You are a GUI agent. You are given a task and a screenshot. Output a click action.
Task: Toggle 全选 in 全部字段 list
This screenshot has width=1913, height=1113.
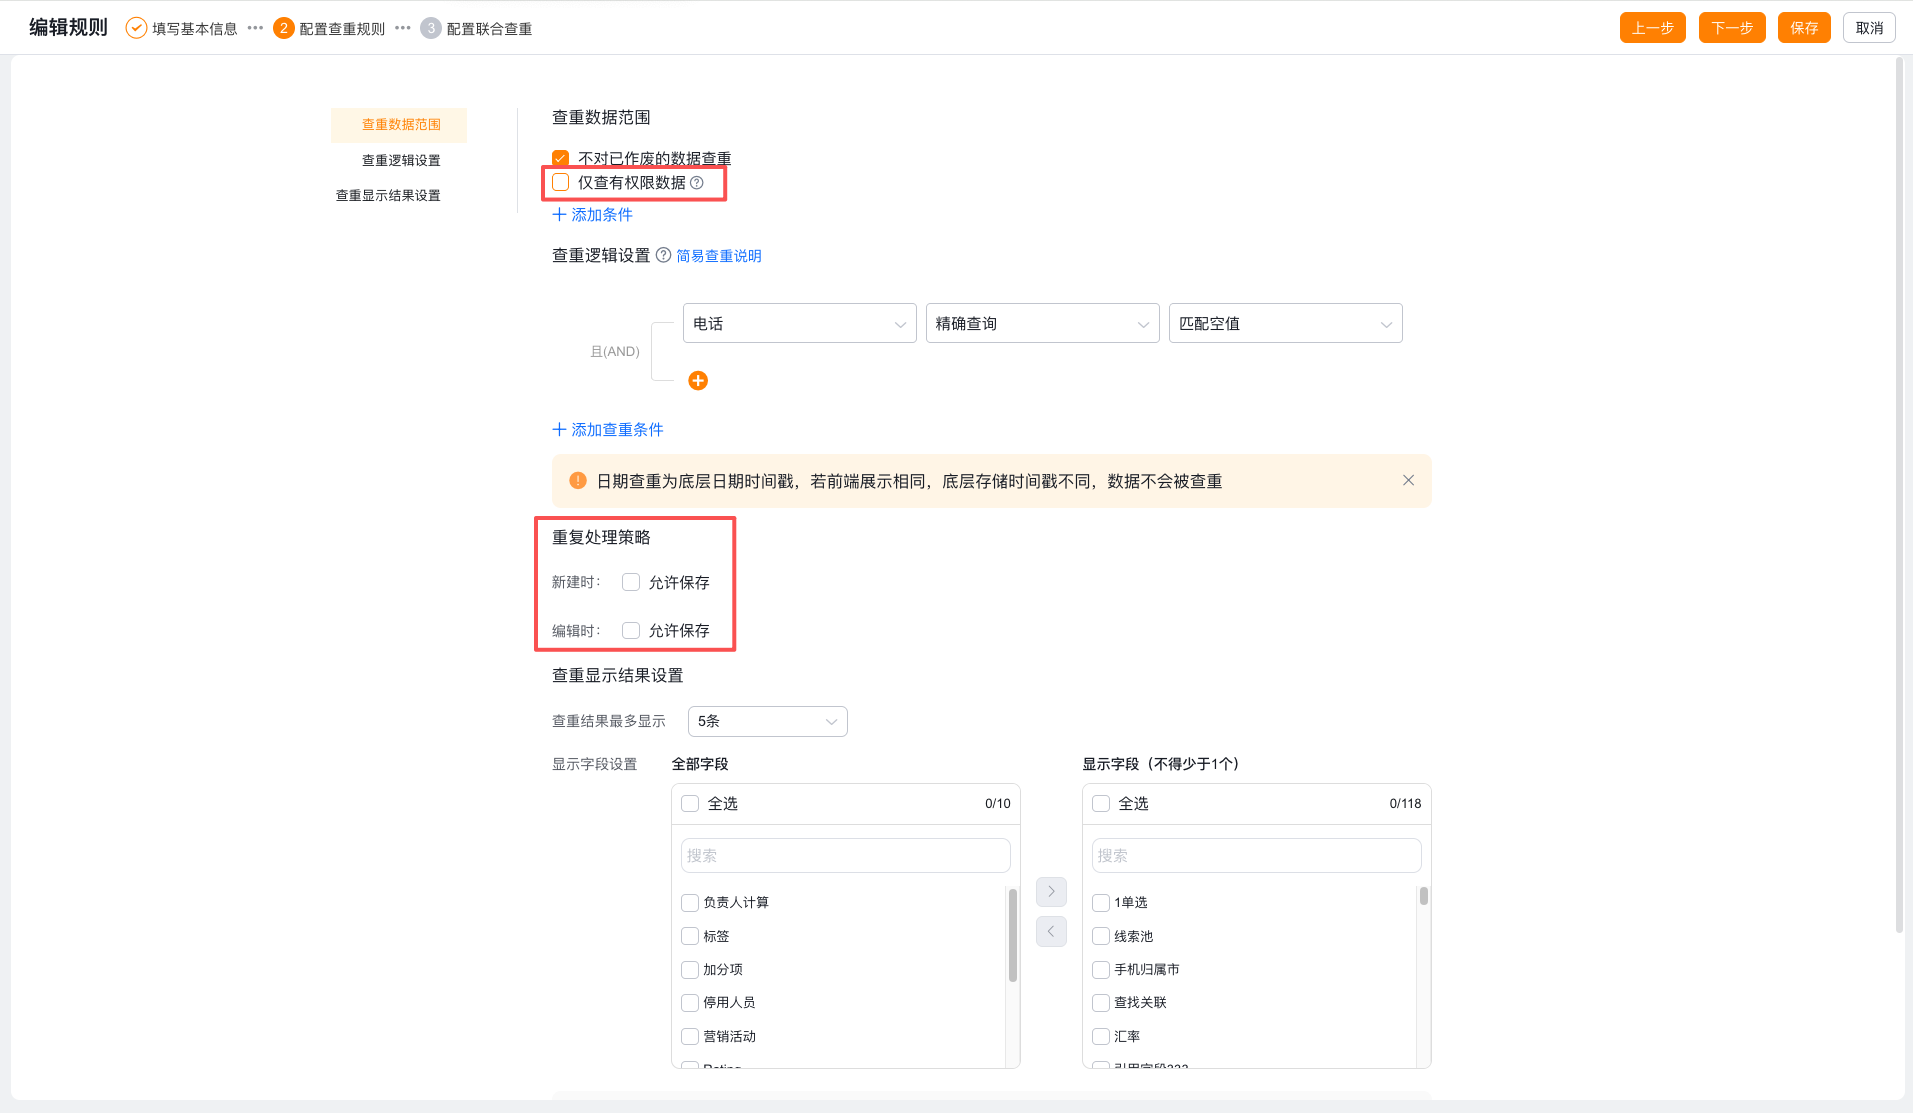[690, 804]
